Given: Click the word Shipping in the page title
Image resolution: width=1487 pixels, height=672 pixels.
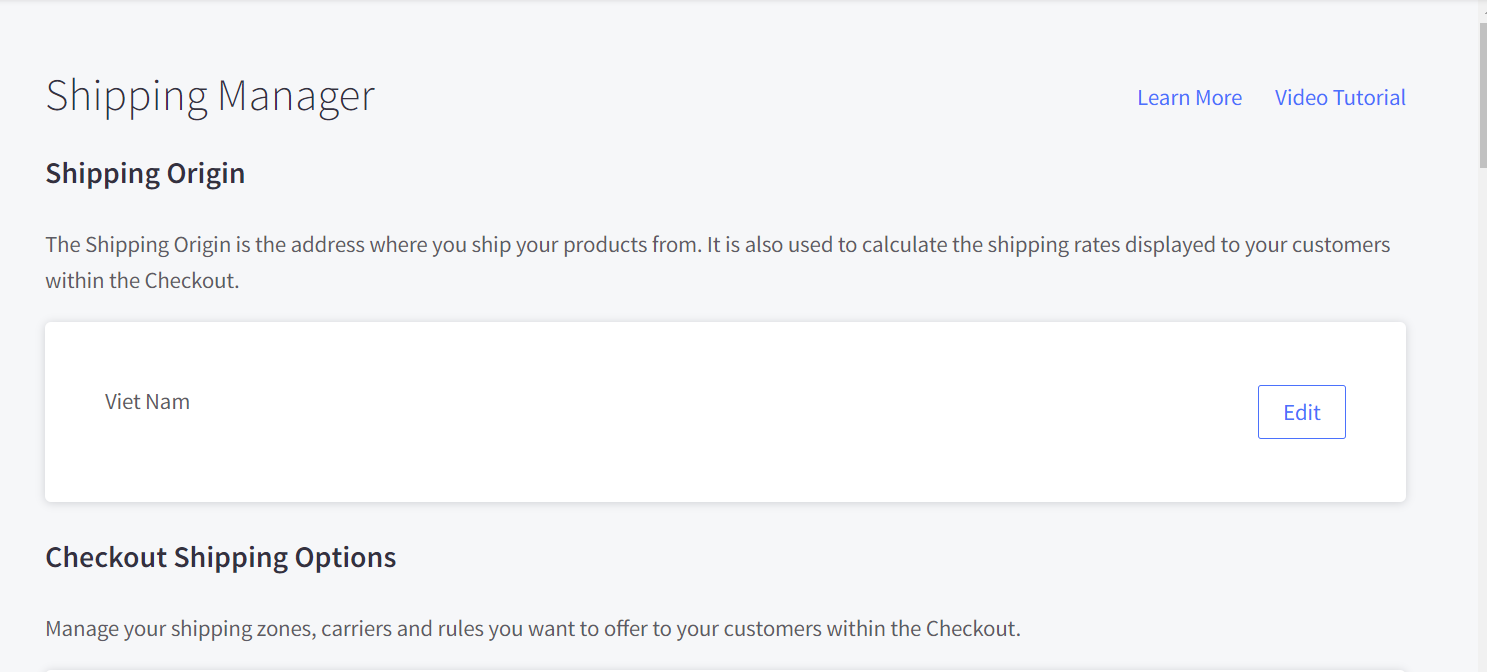Looking at the screenshot, I should [x=126, y=96].
